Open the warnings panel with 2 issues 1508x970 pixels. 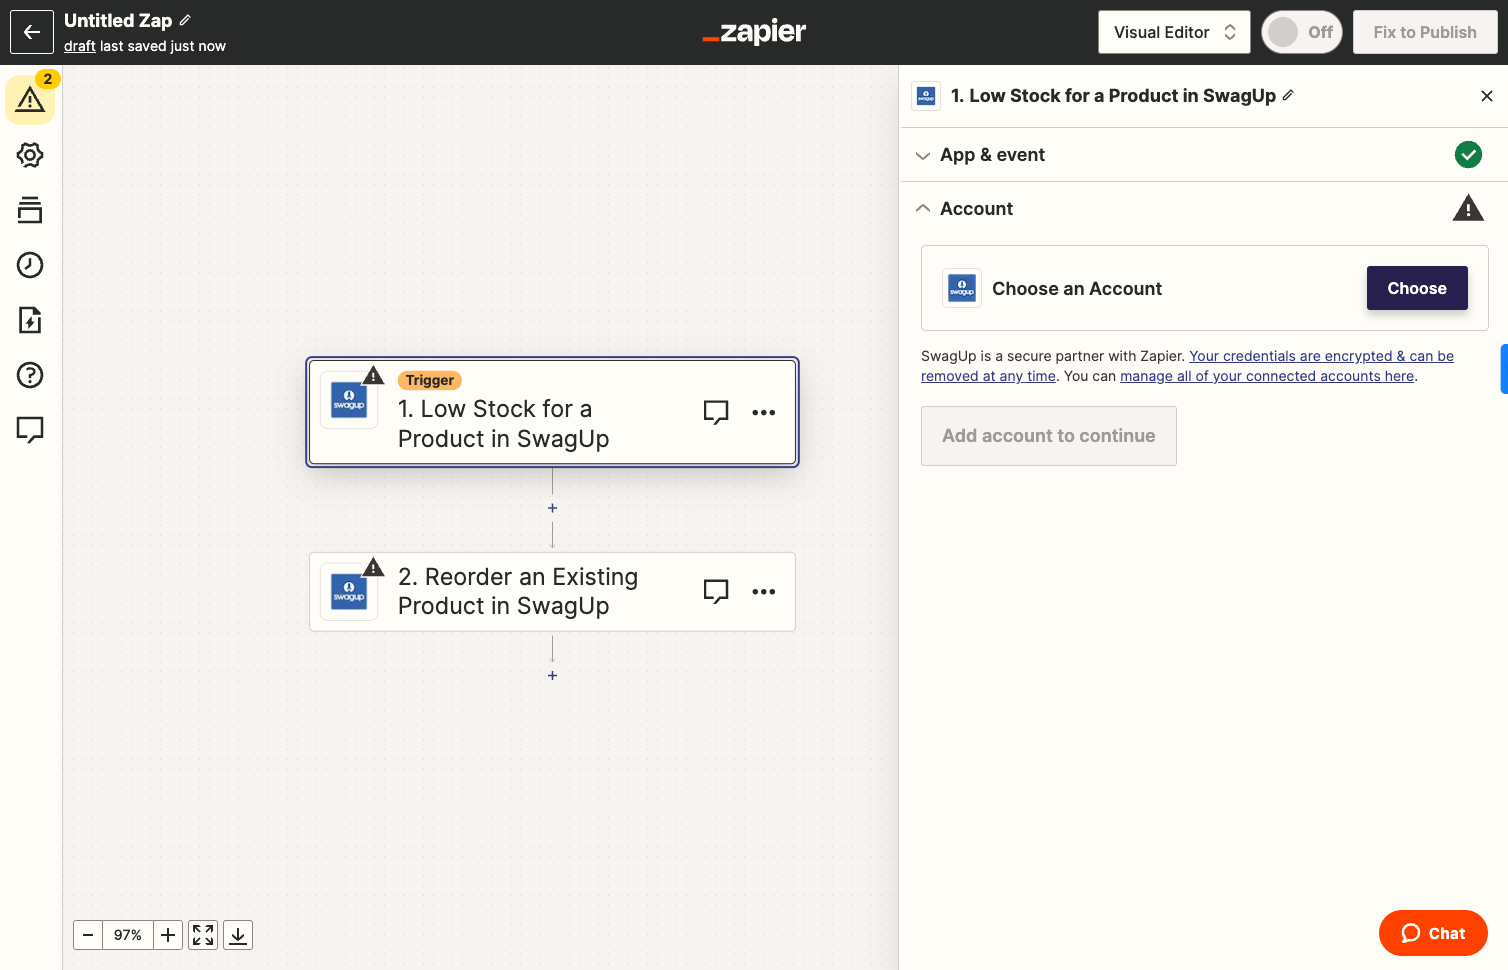30,100
